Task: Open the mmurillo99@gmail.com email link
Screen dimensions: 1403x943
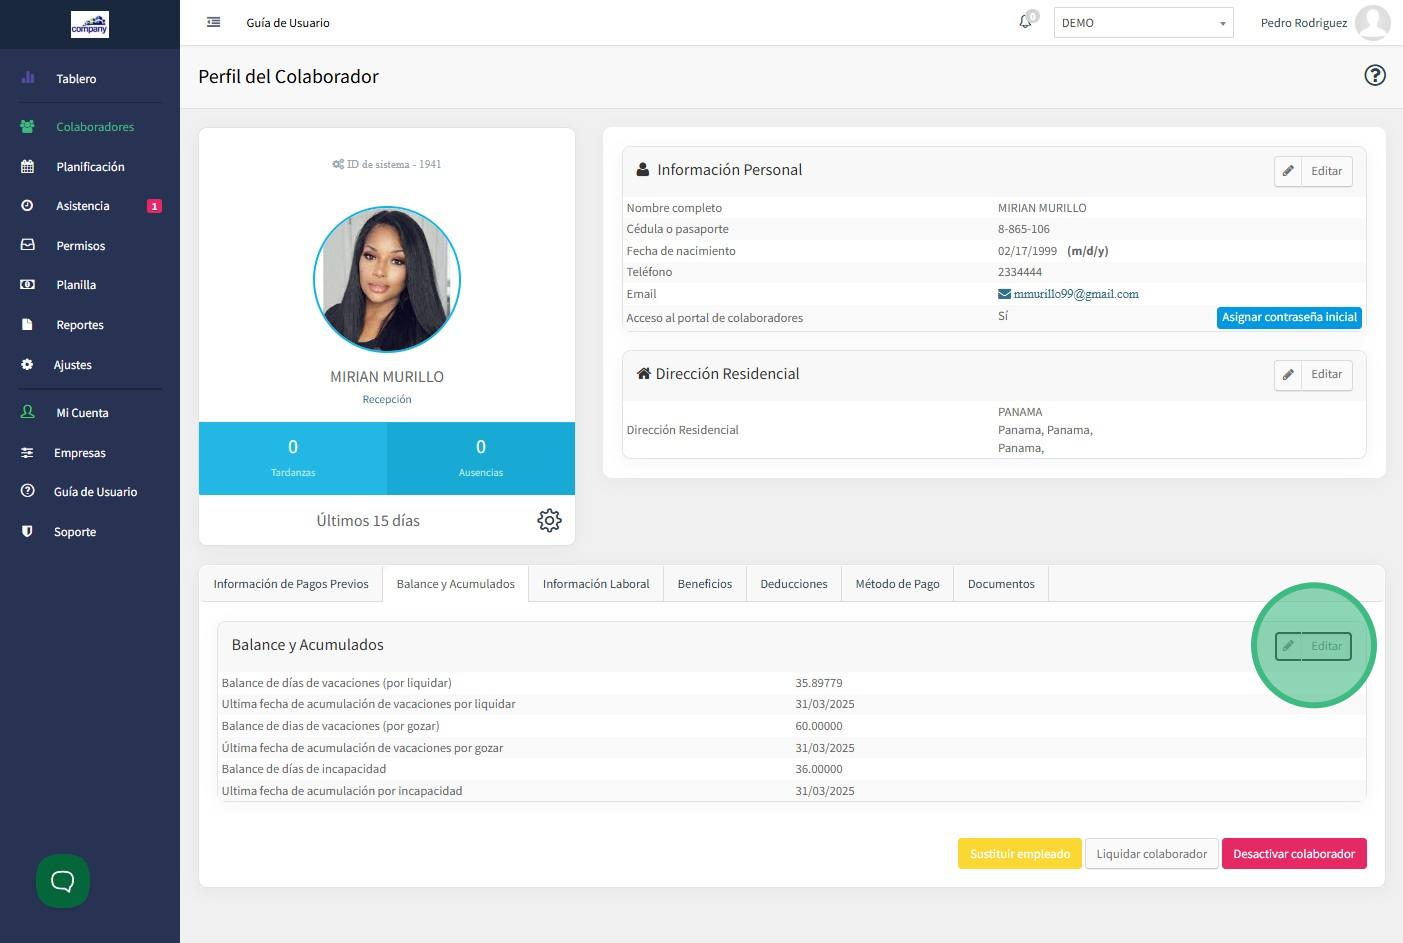Action: tap(1076, 294)
